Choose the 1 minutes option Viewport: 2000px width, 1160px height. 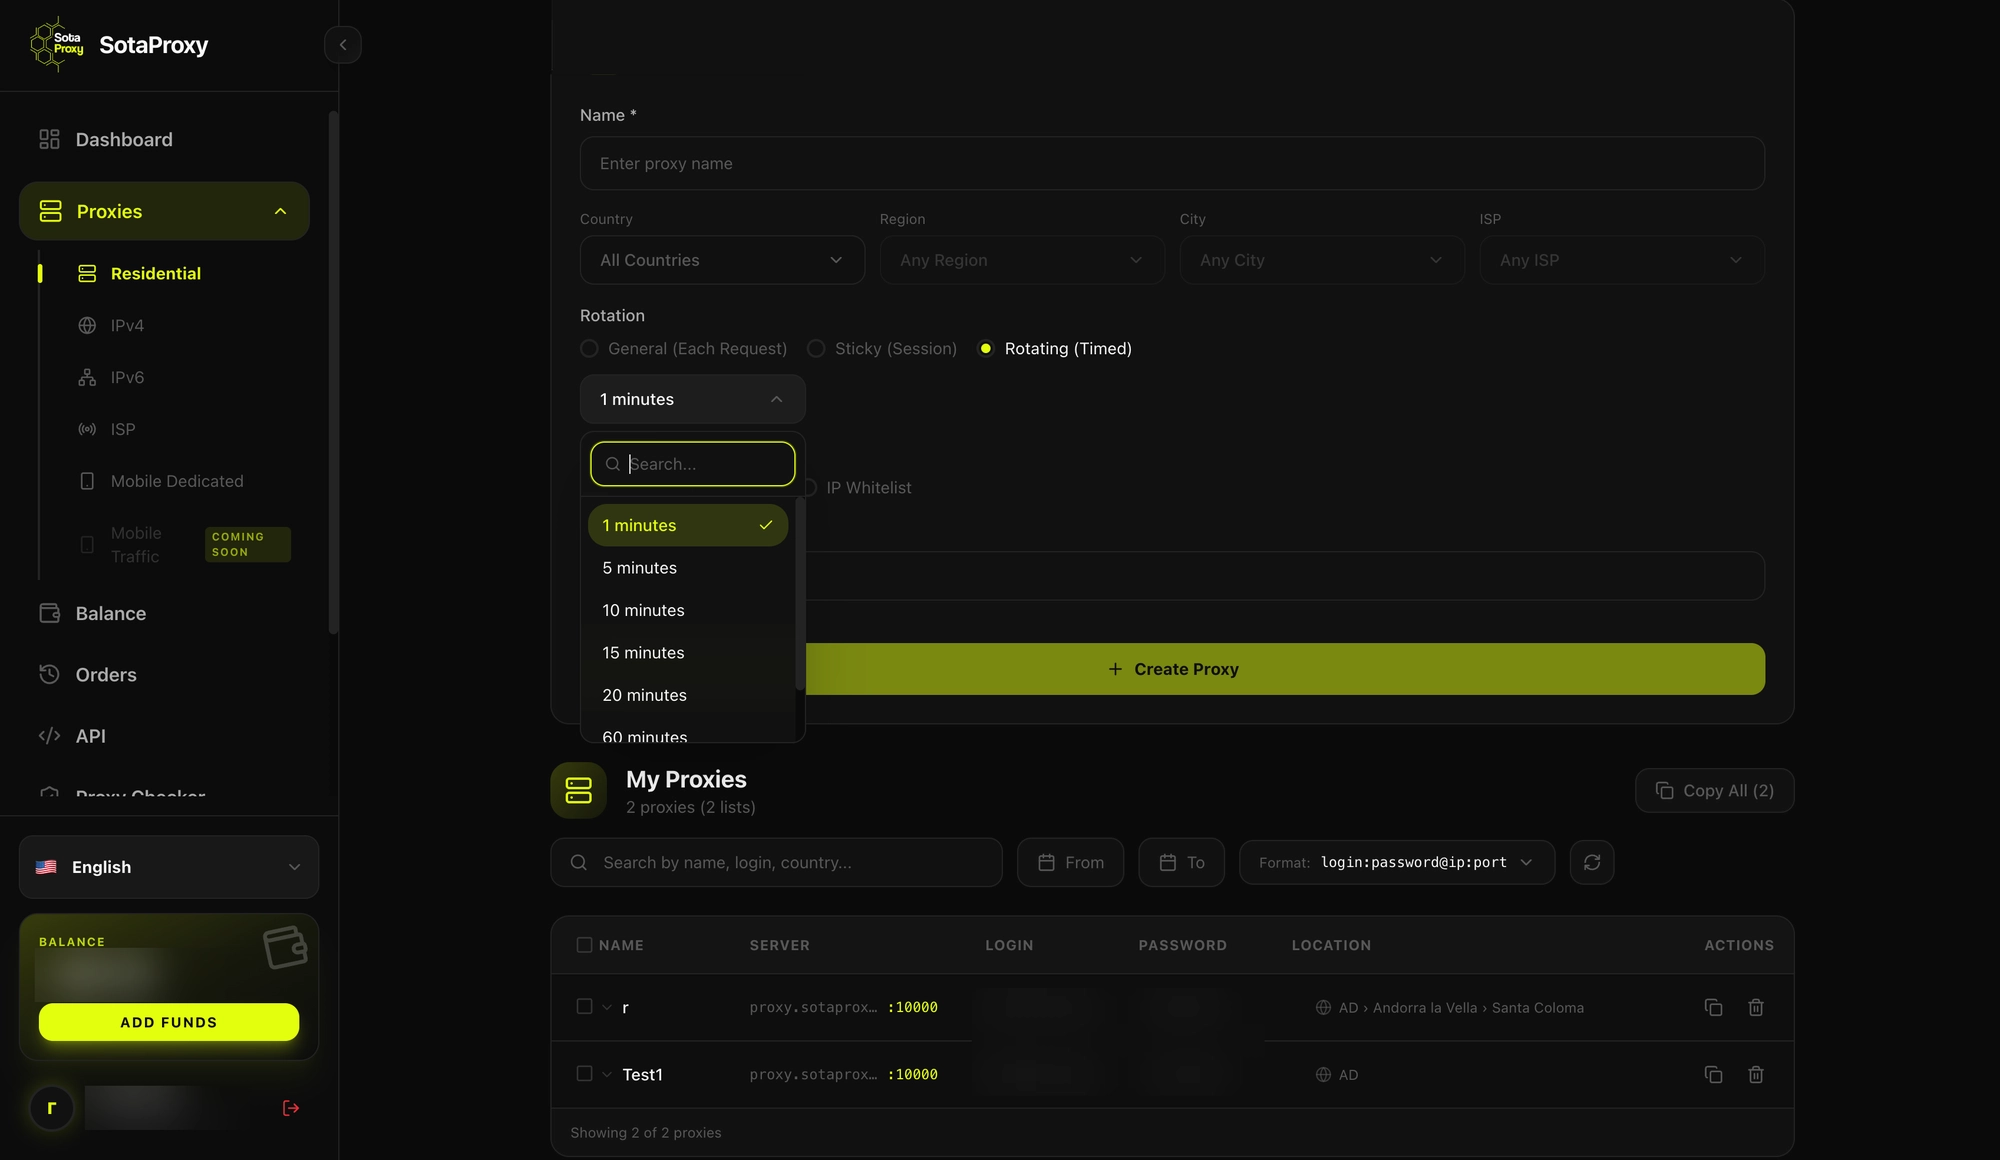coord(688,526)
